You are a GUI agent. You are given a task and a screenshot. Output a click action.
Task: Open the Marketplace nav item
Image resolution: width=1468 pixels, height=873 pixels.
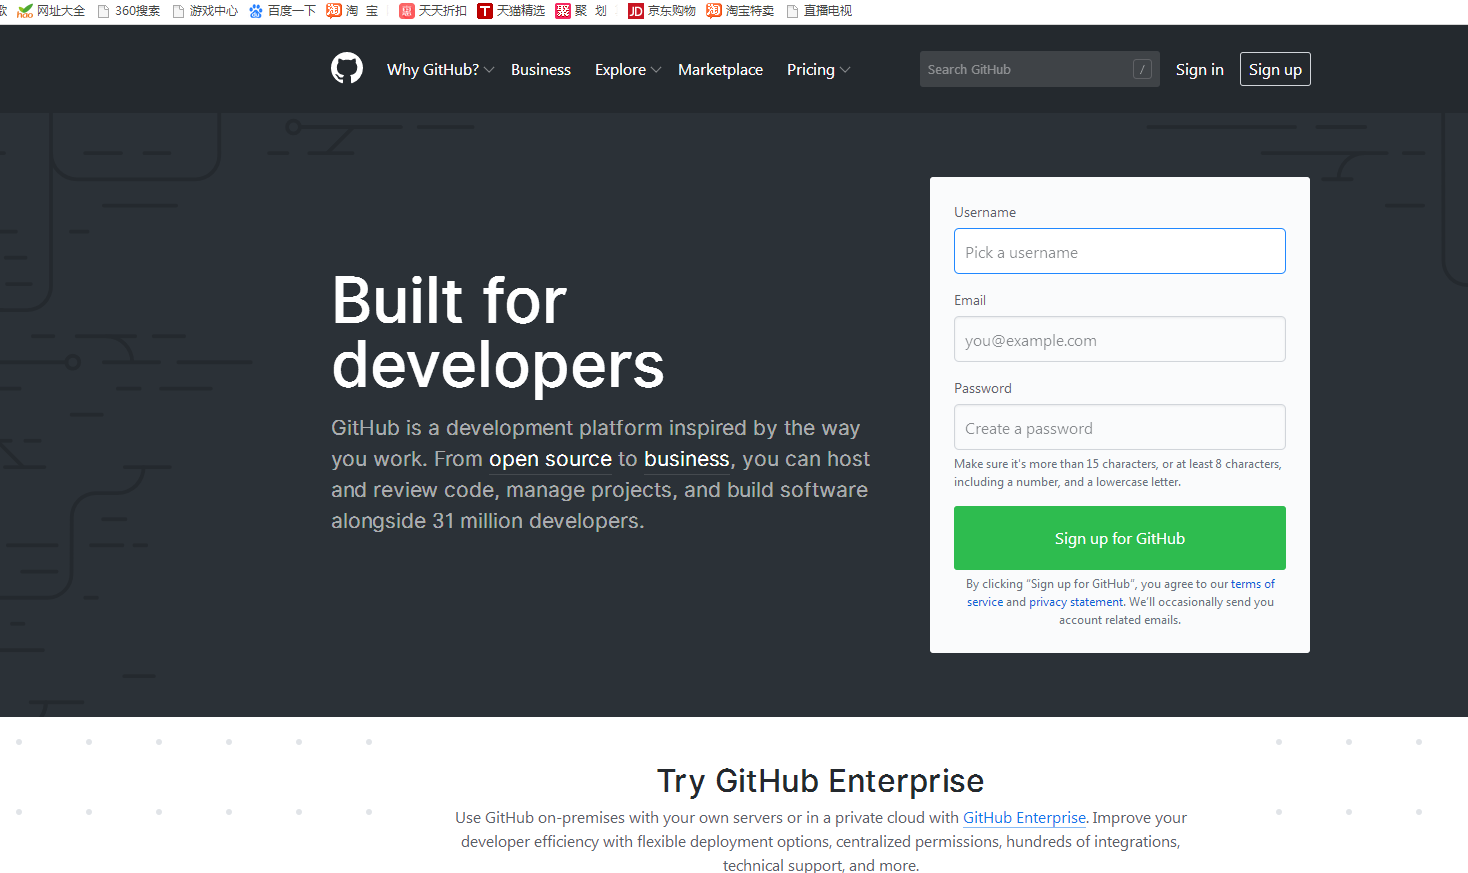[x=720, y=69]
